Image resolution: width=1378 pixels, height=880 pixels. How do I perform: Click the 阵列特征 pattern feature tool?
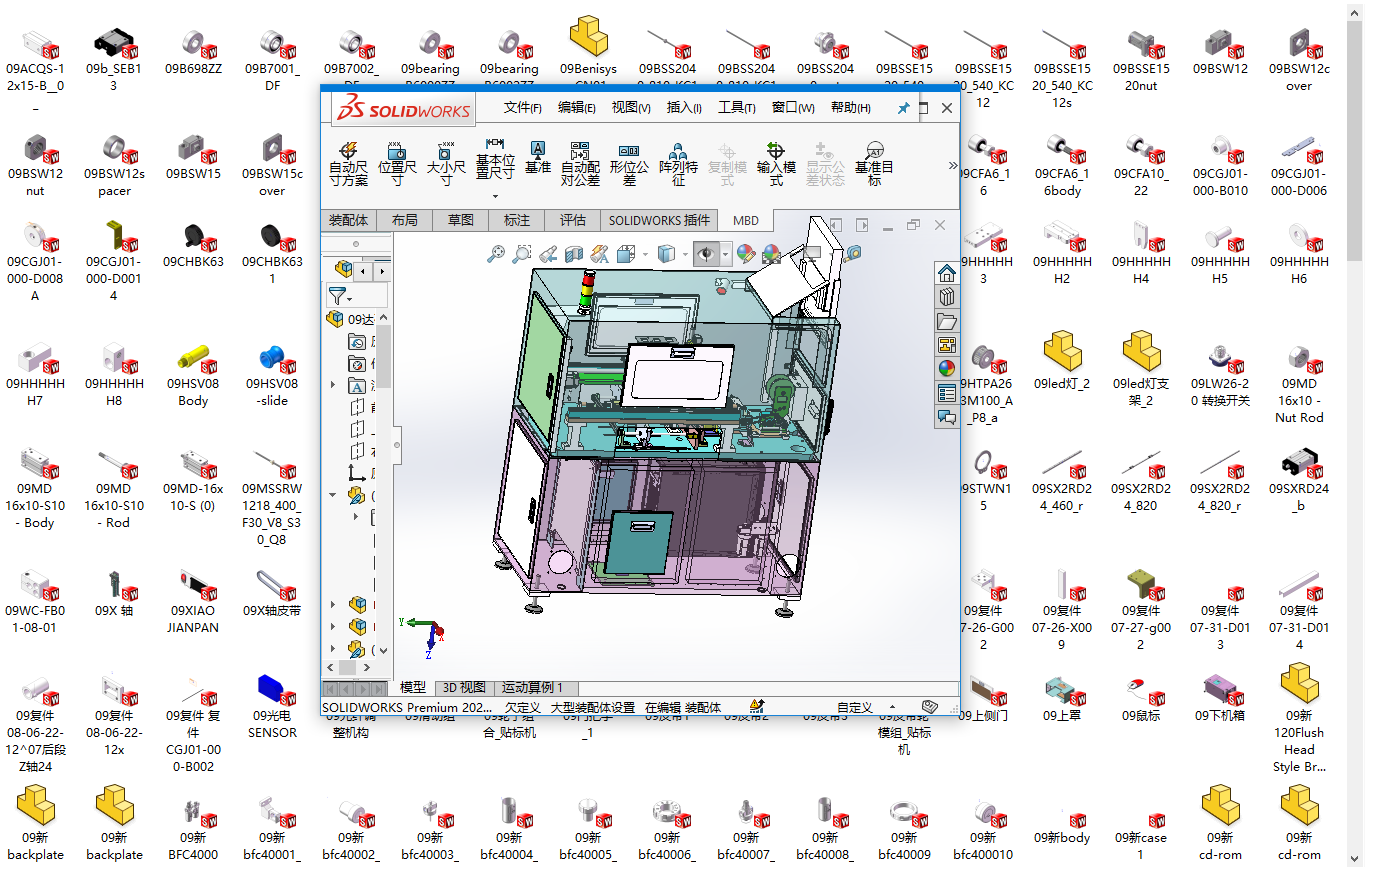(x=678, y=163)
